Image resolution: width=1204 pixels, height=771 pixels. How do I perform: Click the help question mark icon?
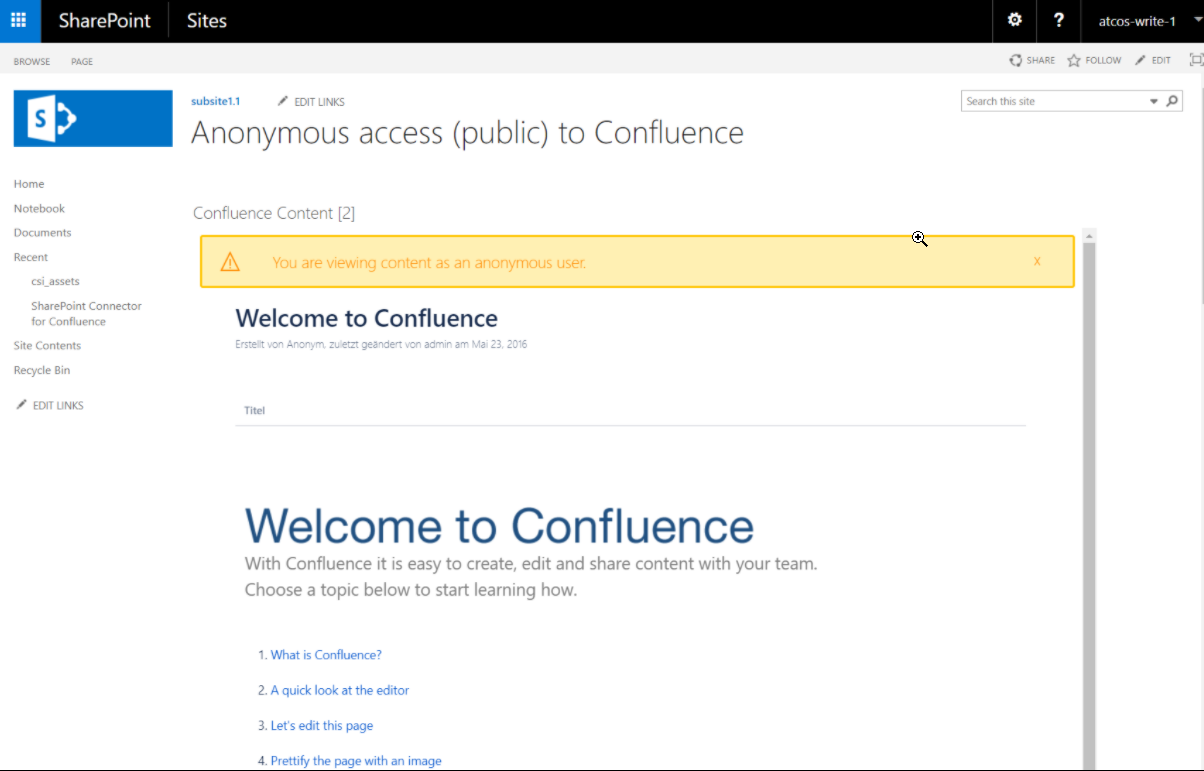[1059, 20]
